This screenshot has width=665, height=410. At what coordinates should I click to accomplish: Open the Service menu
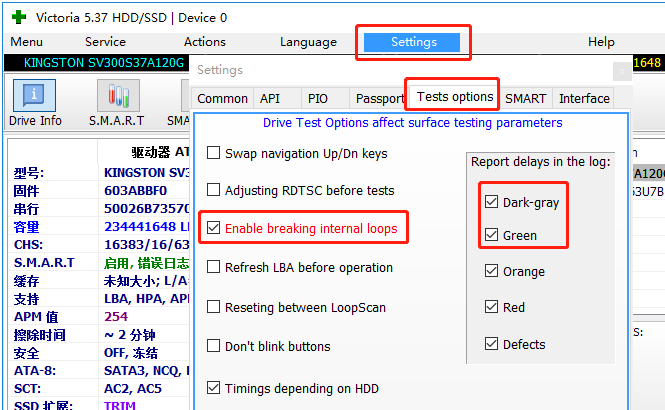click(x=105, y=42)
